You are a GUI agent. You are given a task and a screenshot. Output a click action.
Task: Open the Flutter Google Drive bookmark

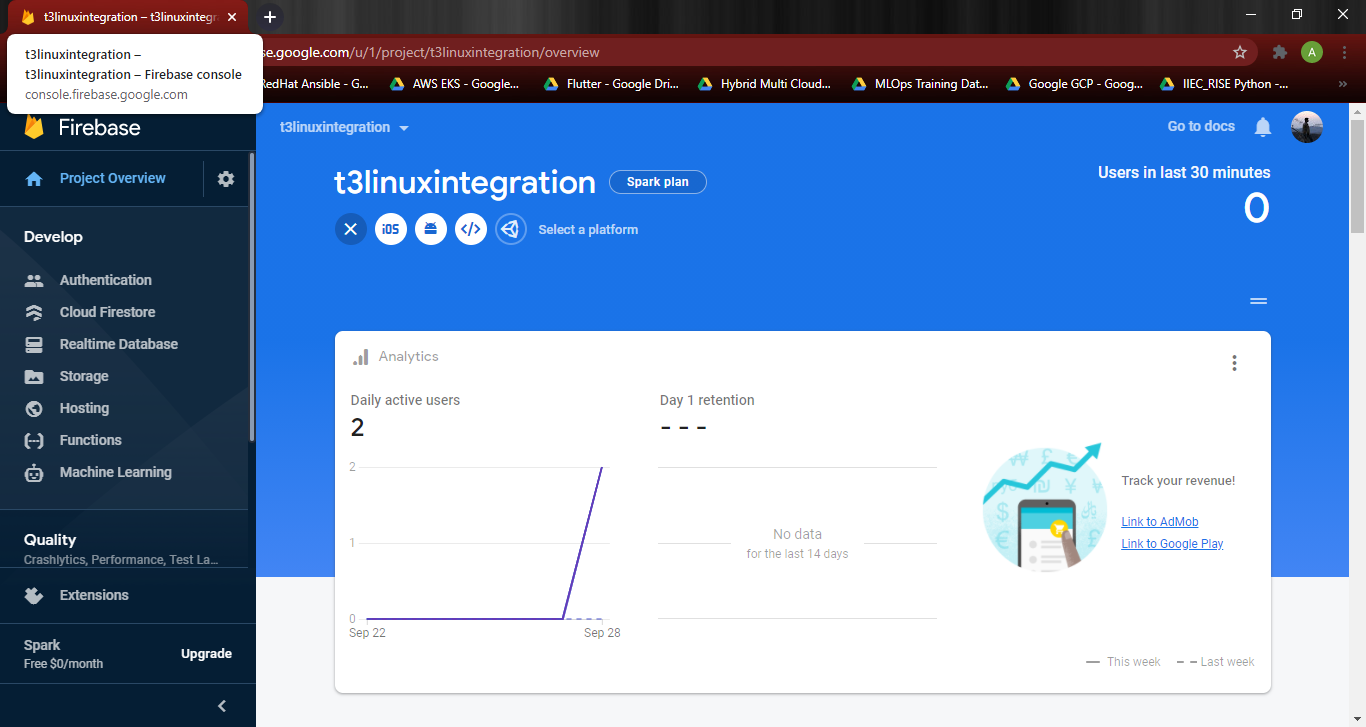(611, 84)
